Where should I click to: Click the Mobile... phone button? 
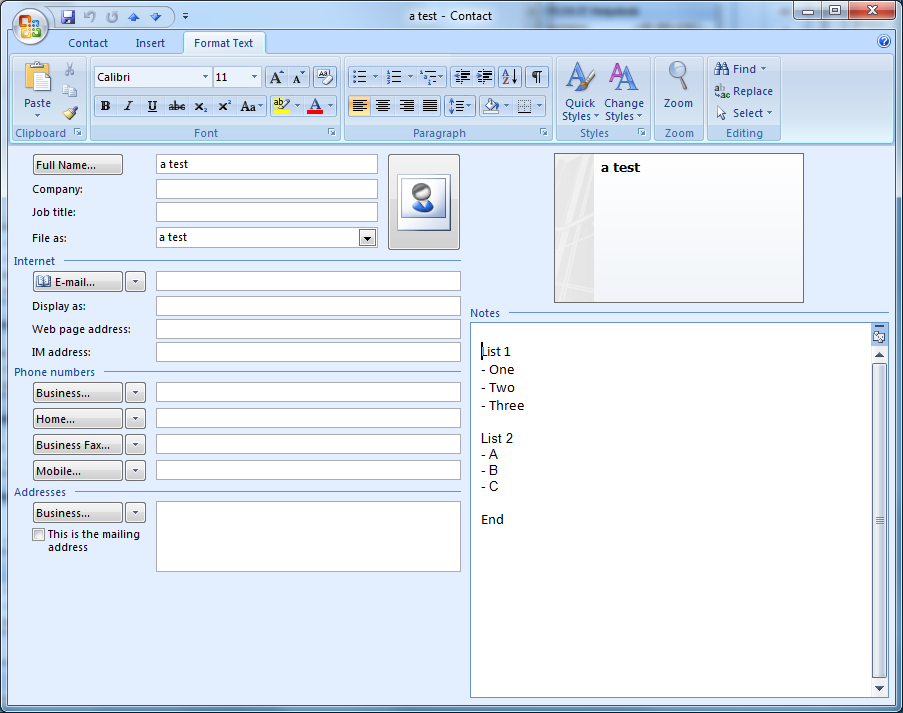pos(78,471)
